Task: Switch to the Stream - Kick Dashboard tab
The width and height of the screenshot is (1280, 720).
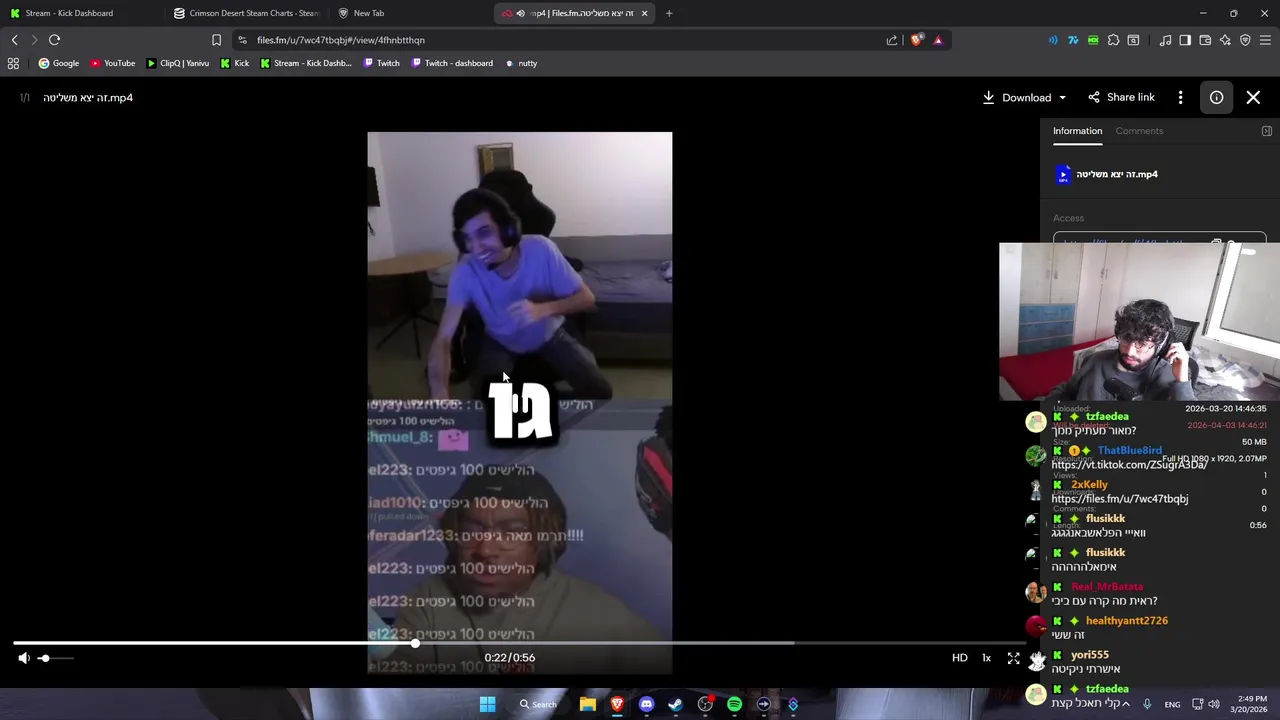Action: [x=80, y=13]
